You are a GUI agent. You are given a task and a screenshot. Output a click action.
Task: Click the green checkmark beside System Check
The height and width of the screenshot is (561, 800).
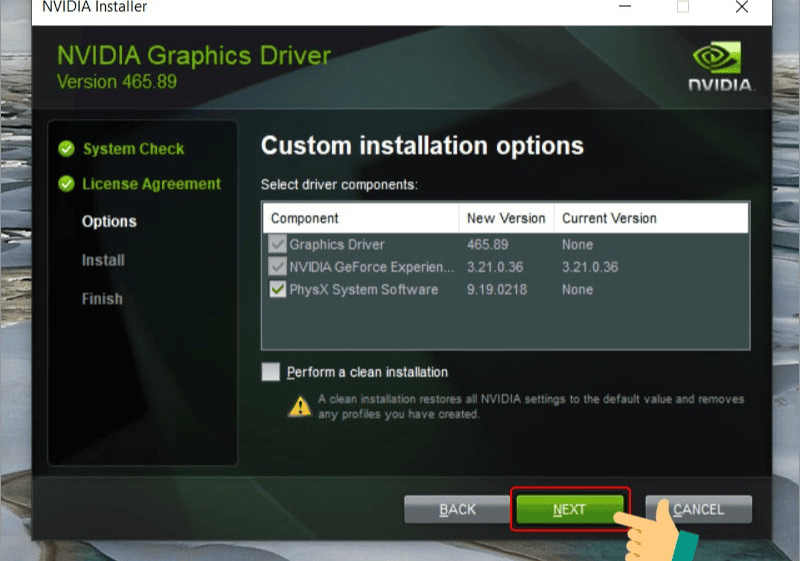coord(66,149)
